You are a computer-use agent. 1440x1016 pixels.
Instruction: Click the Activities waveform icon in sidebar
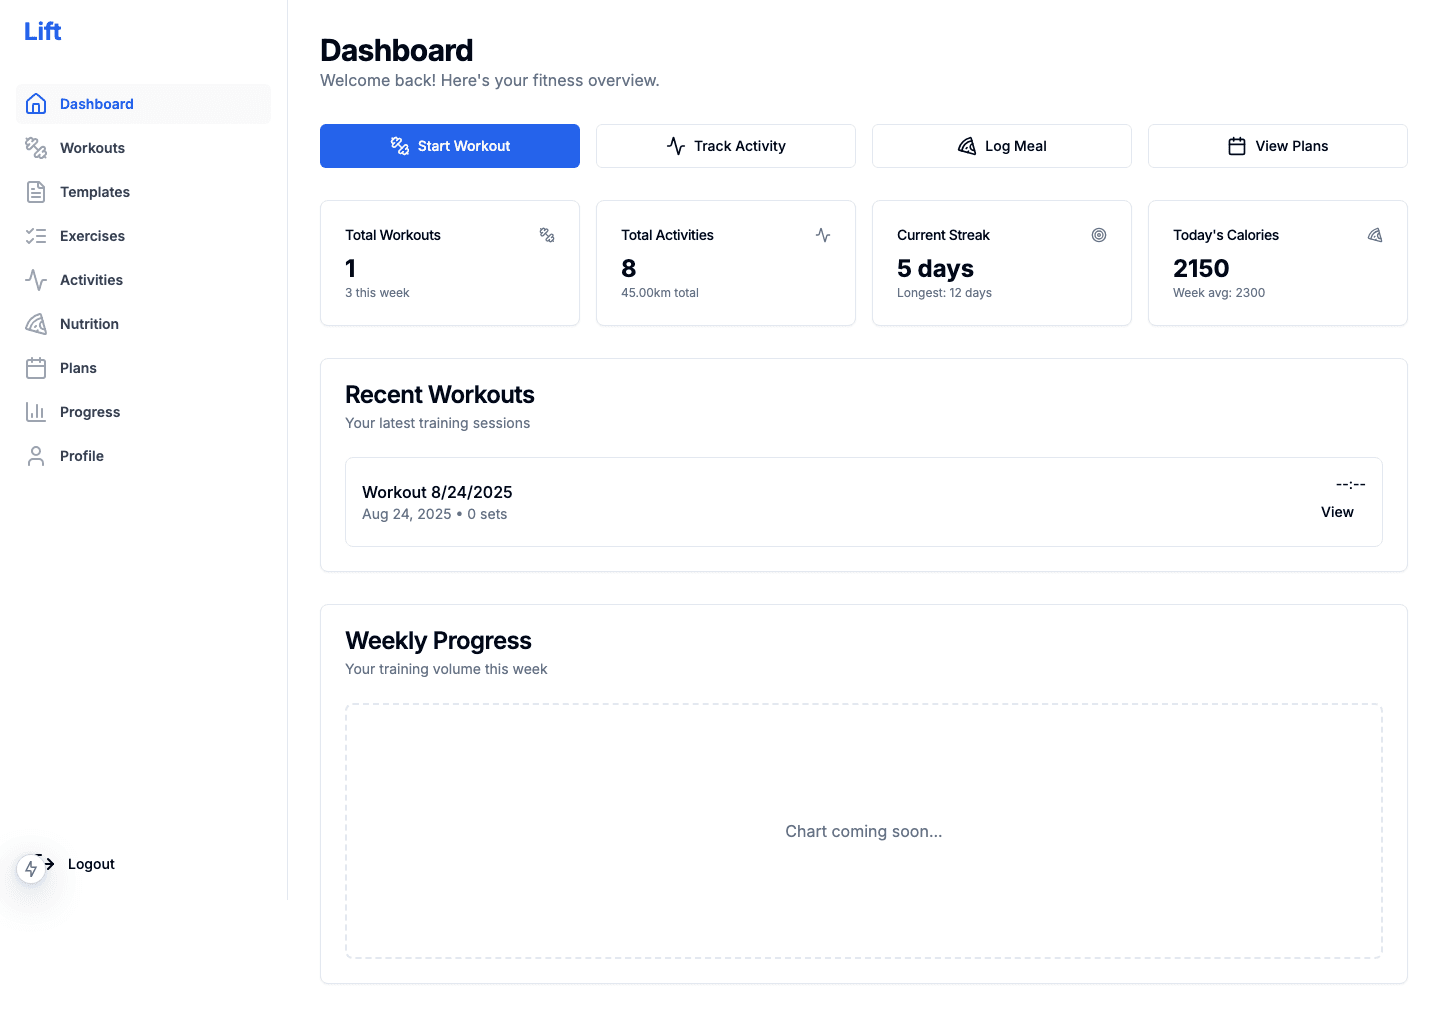click(x=36, y=279)
